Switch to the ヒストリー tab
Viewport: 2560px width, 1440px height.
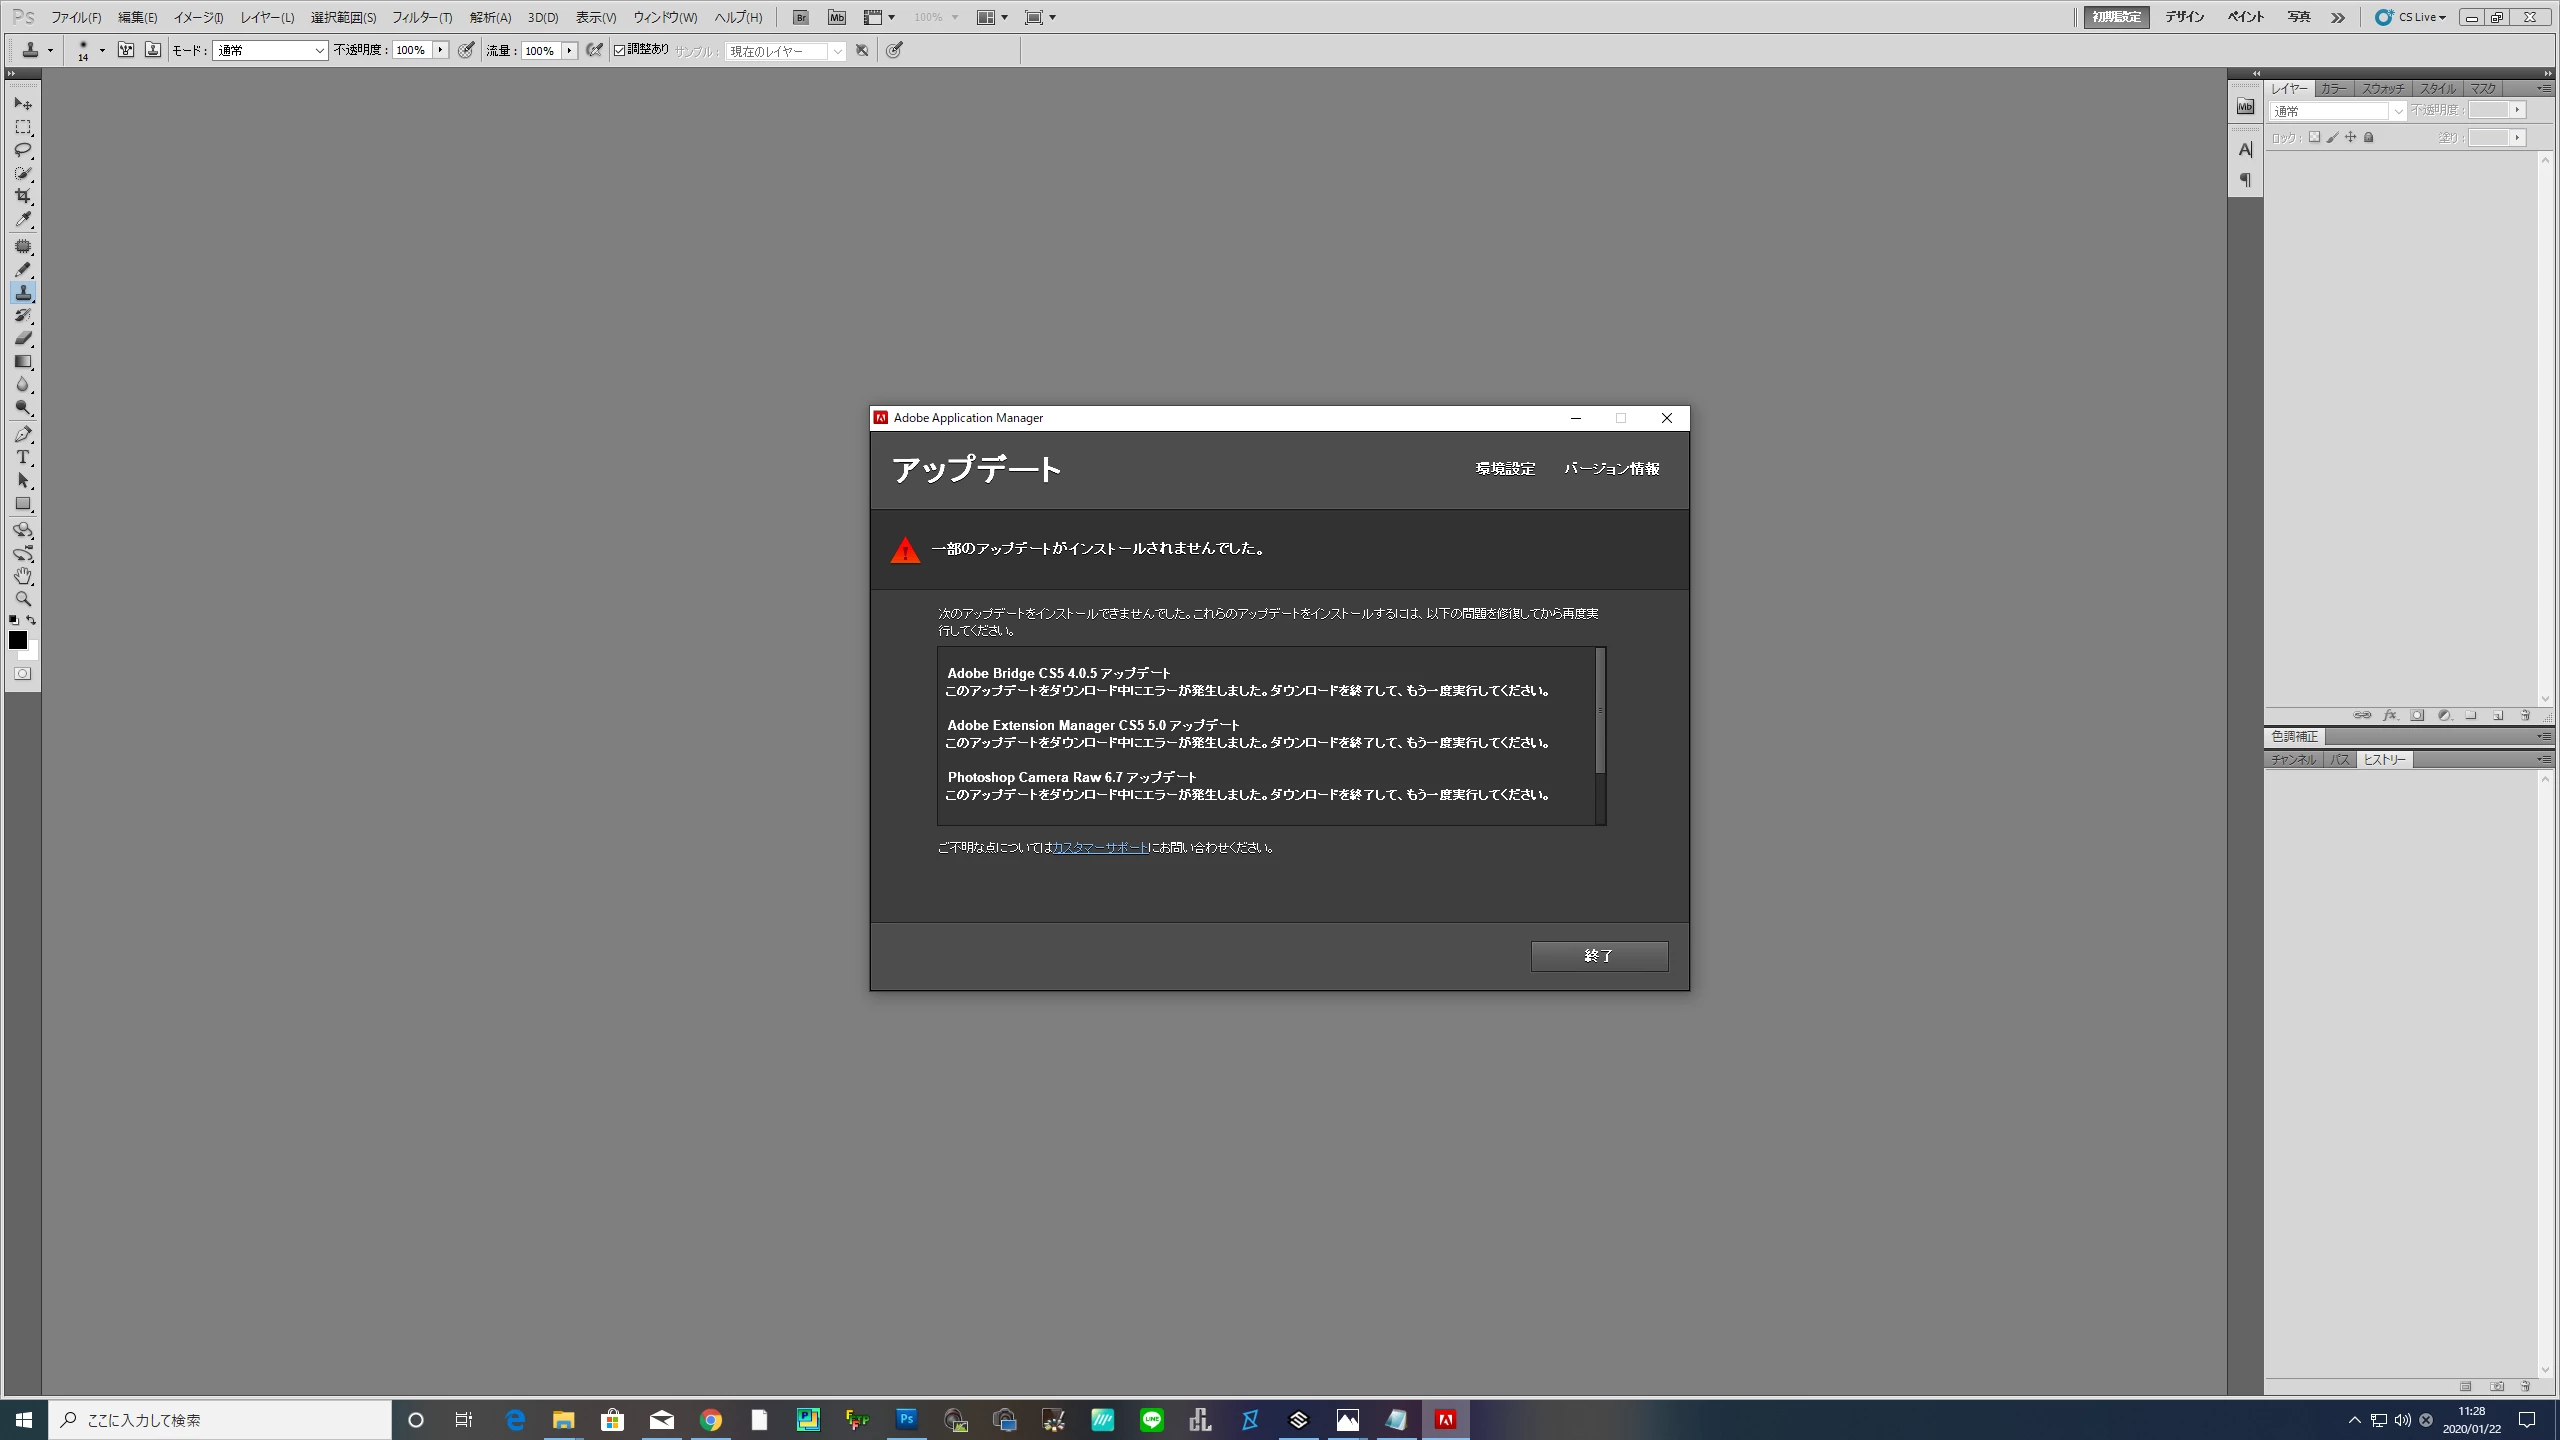(2384, 760)
